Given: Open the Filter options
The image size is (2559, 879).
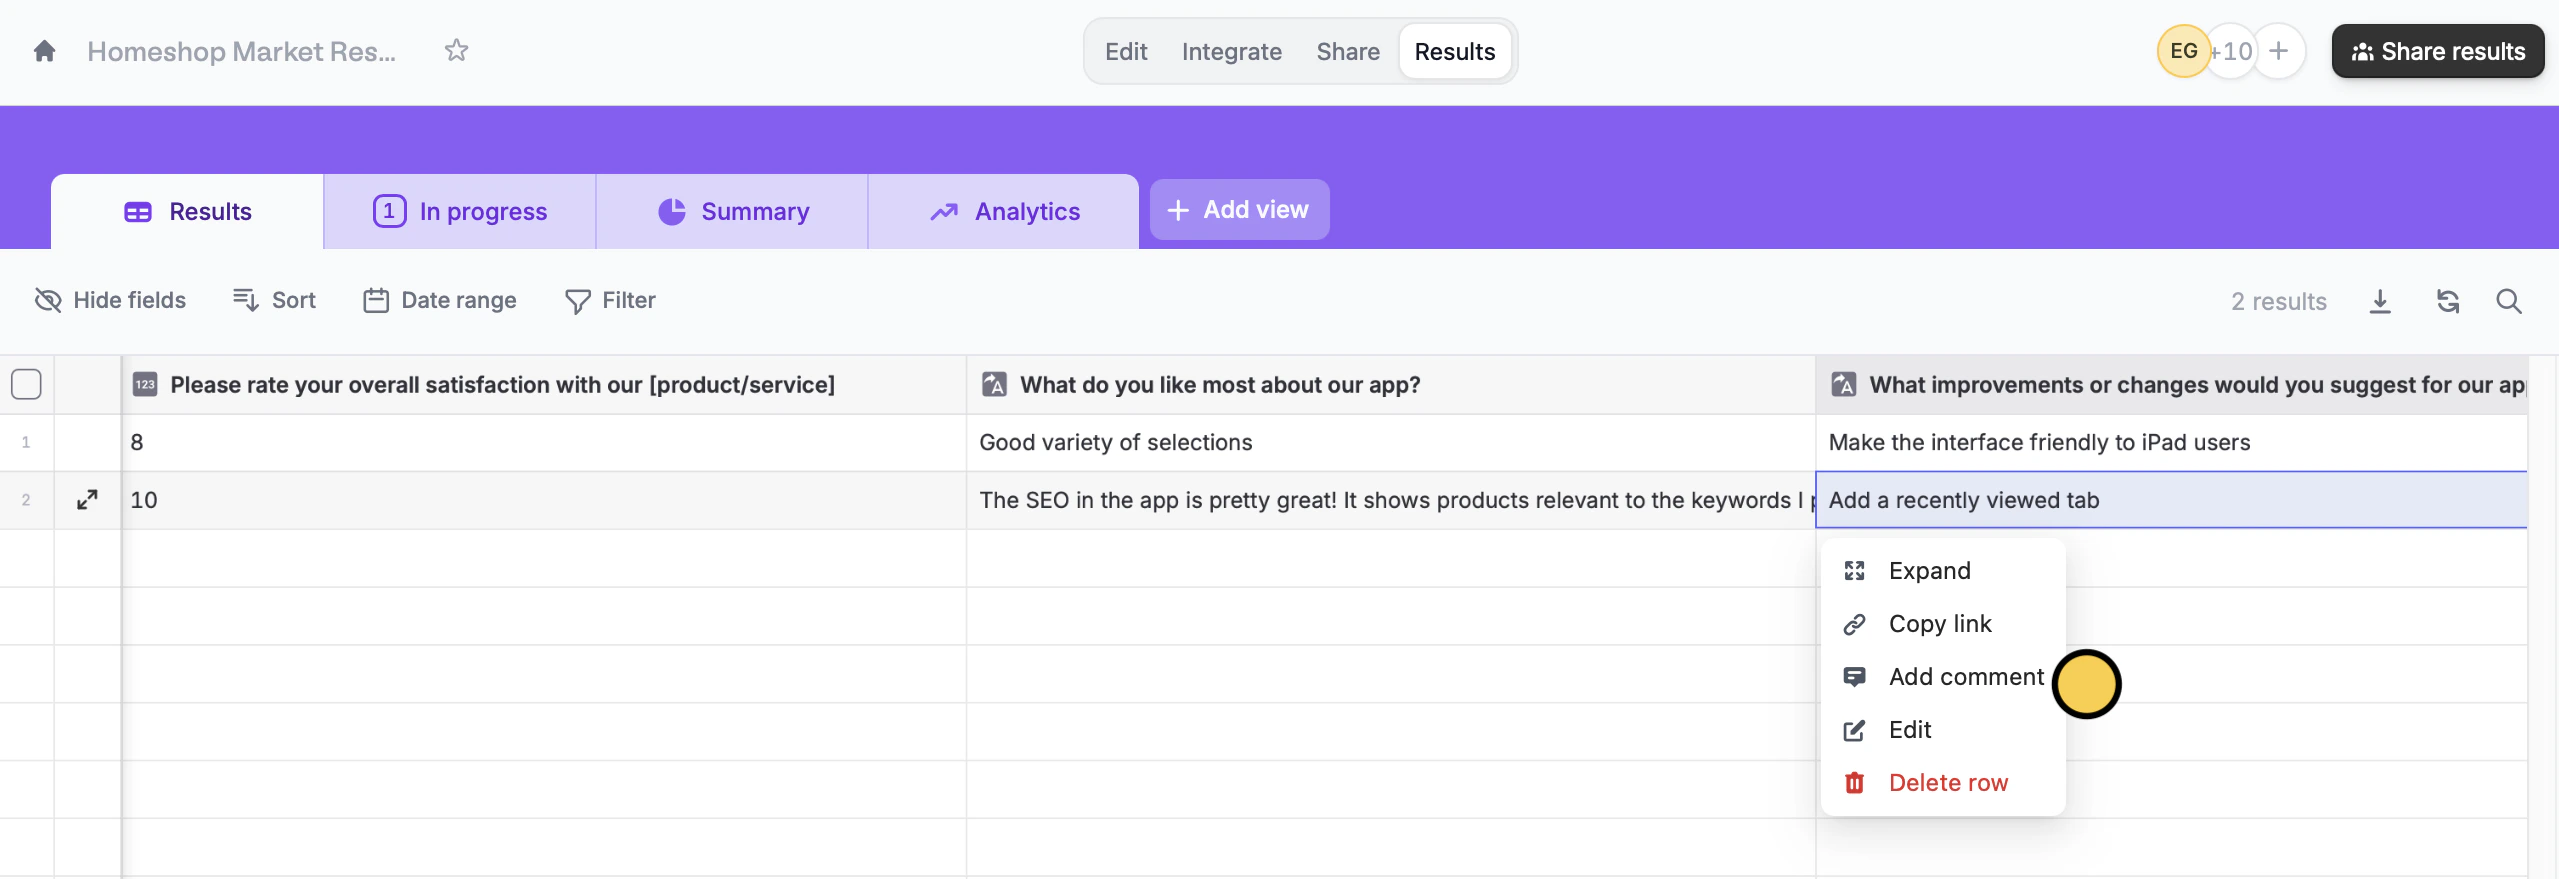Looking at the screenshot, I should (610, 300).
